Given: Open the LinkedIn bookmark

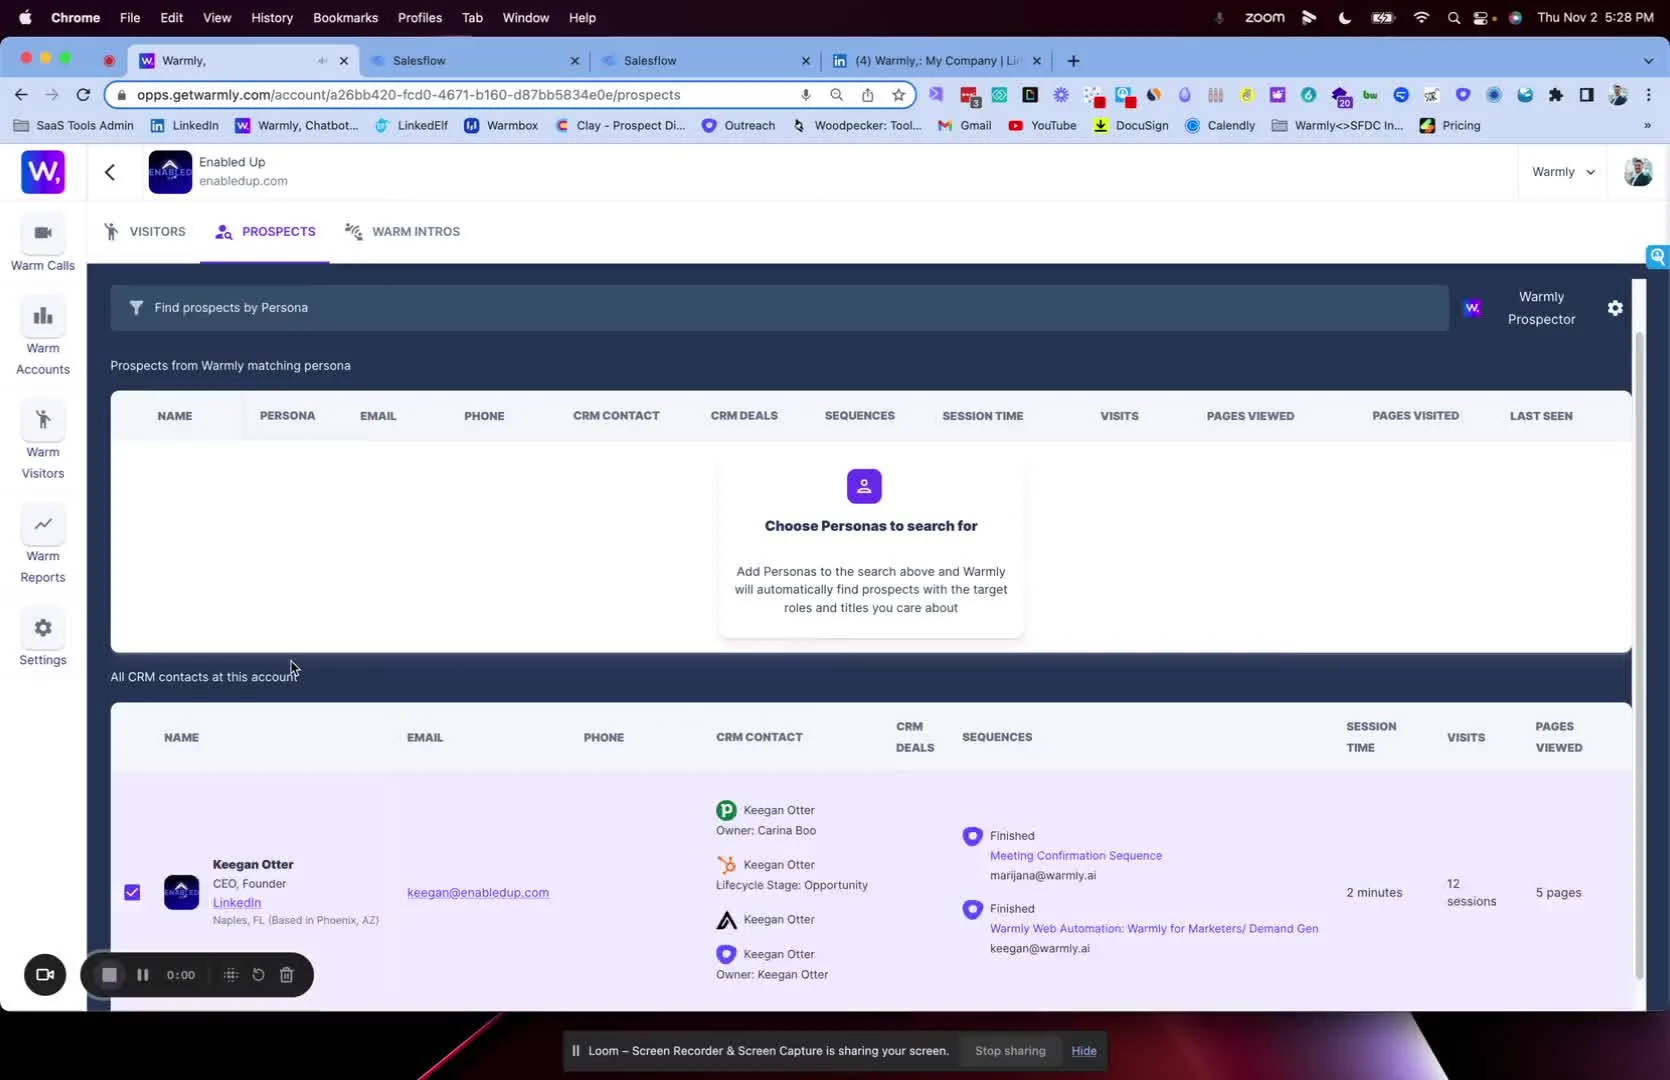Looking at the screenshot, I should click(184, 125).
